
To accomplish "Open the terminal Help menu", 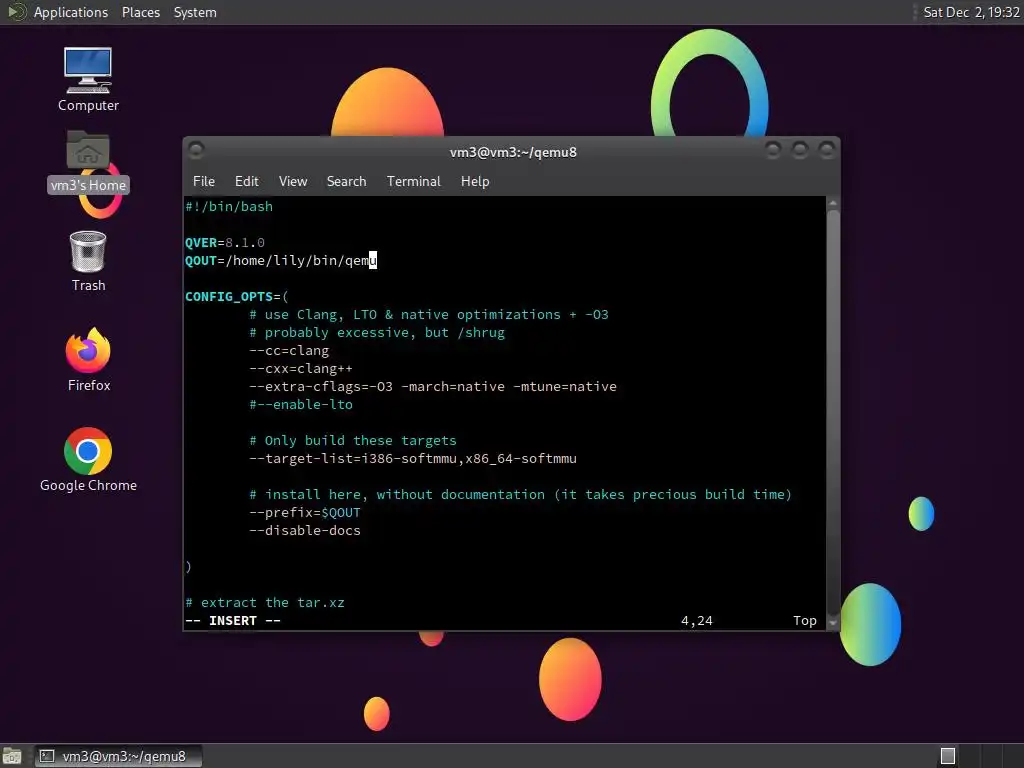I will [x=475, y=182].
